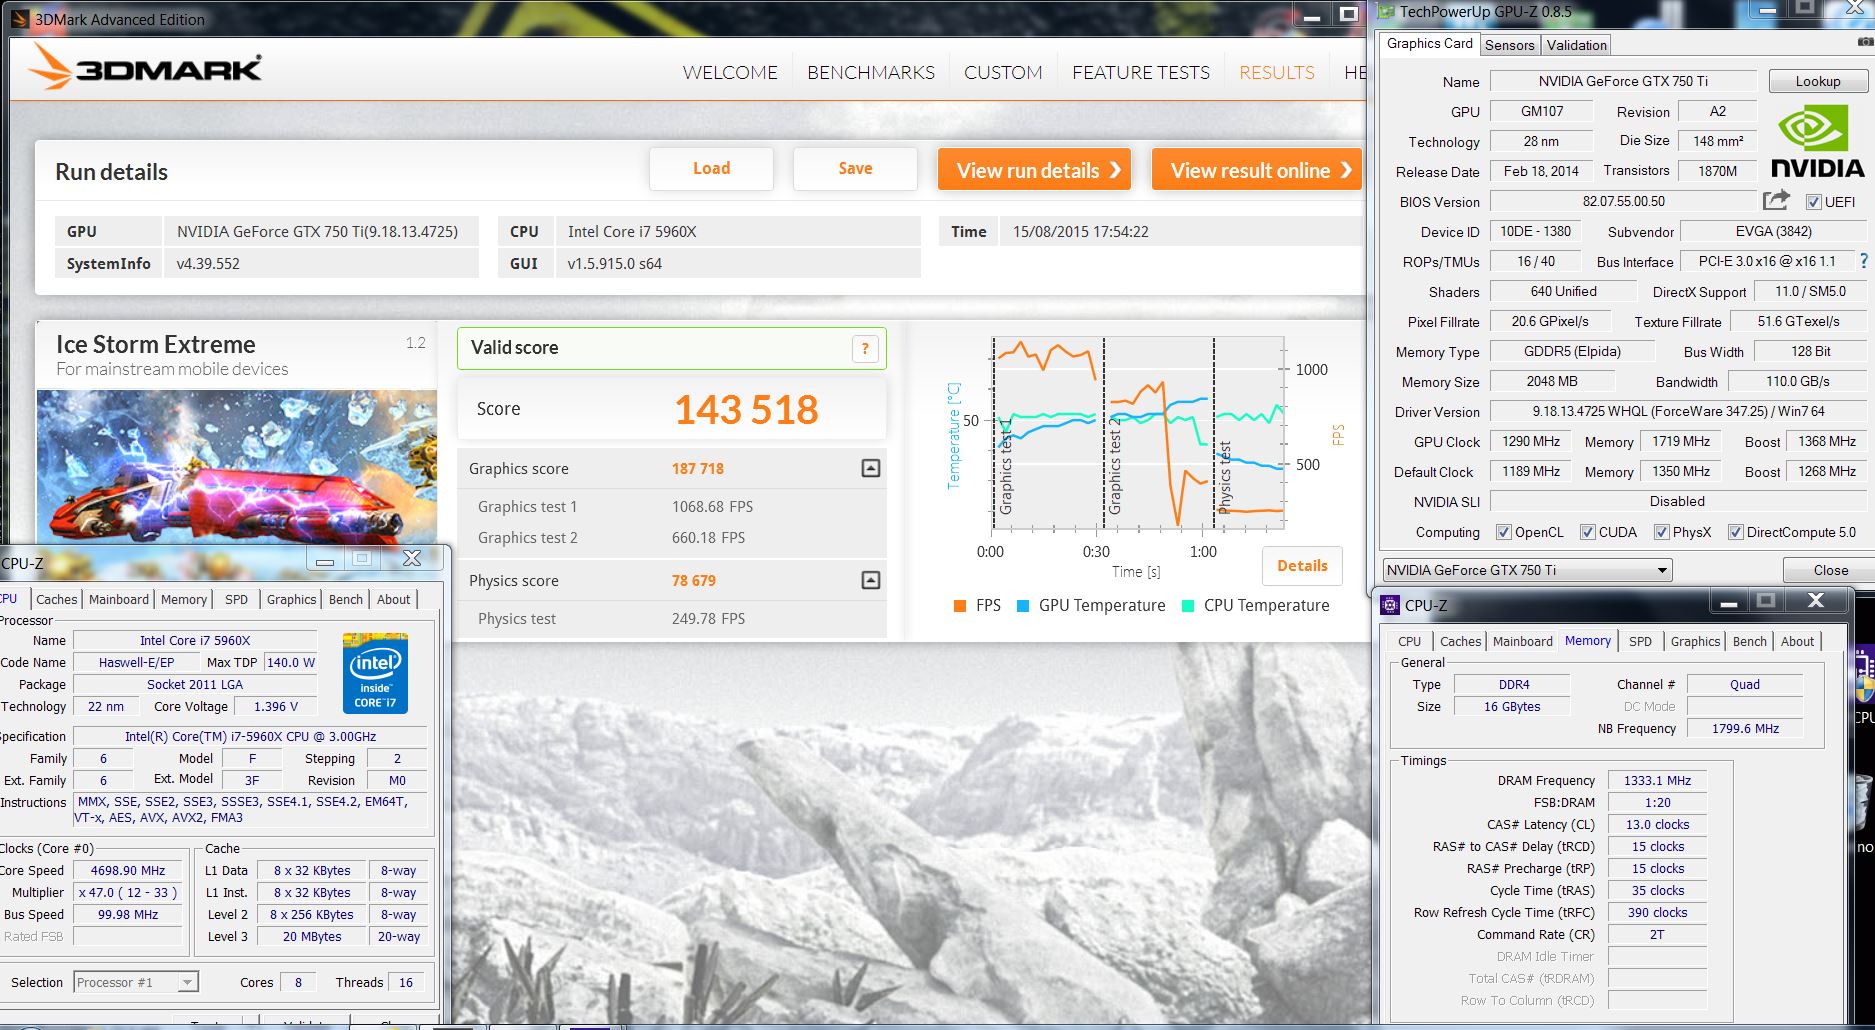Click the BIOS Version field 82.07.55.00.50
Image resolution: width=1875 pixels, height=1030 pixels.
[1623, 201]
